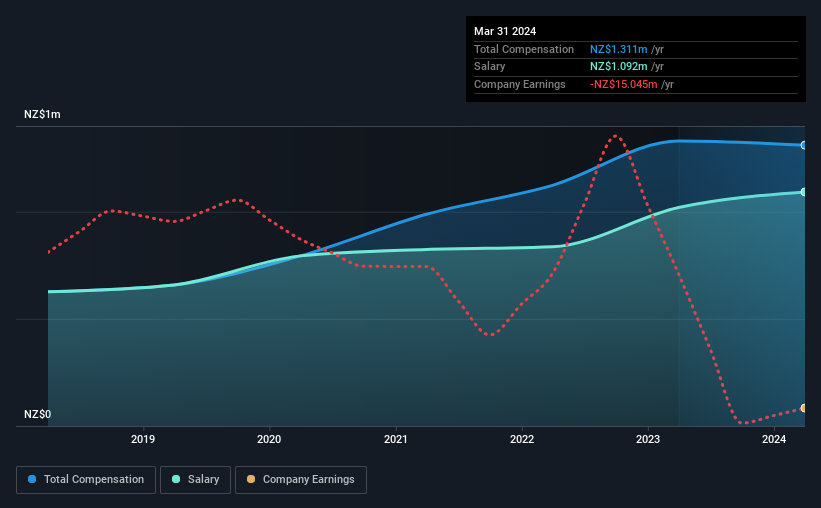This screenshot has width=821, height=508.
Task: Click the Salary line endpoint marker
Action: [x=803, y=192]
